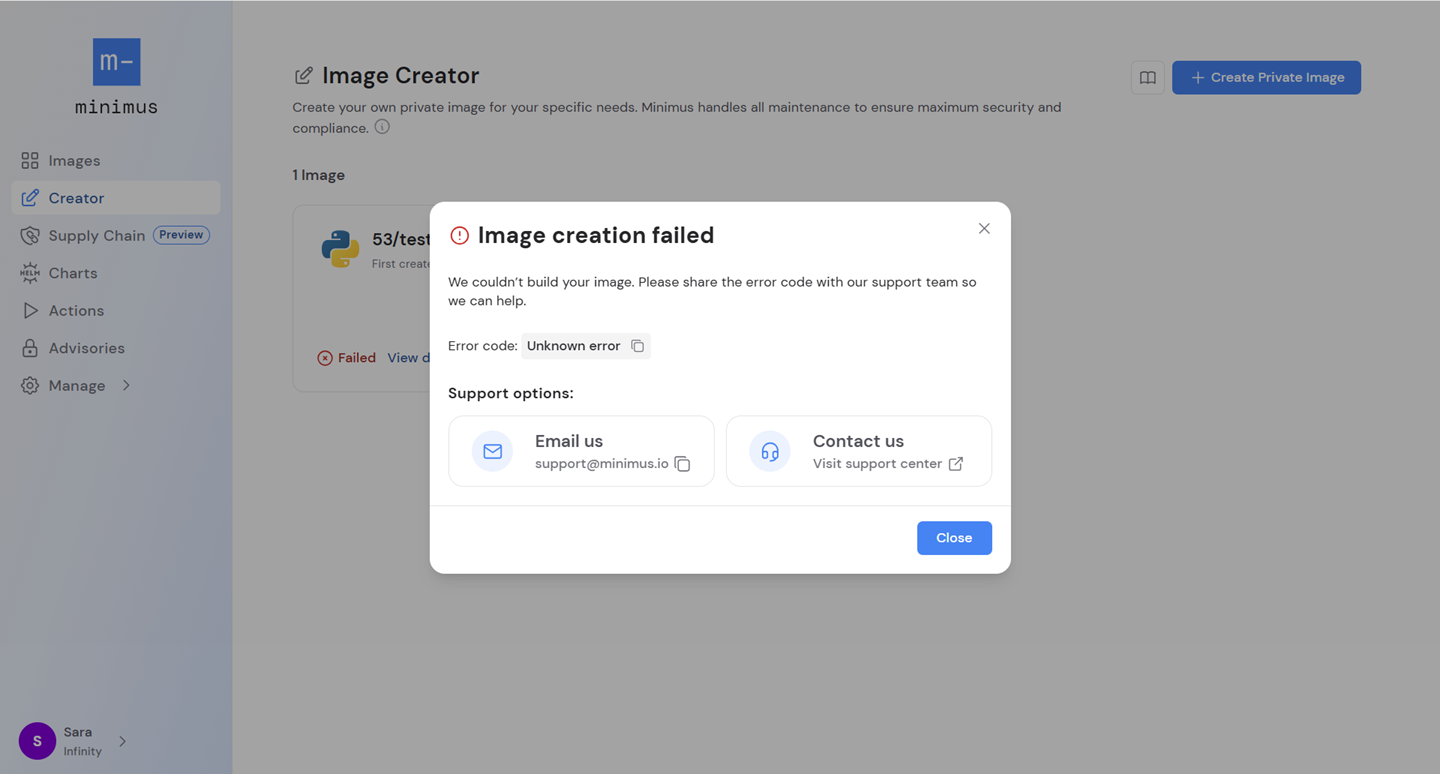The image size is (1440, 774).
Task: Click the Close button in the dialog
Action: pos(953,537)
